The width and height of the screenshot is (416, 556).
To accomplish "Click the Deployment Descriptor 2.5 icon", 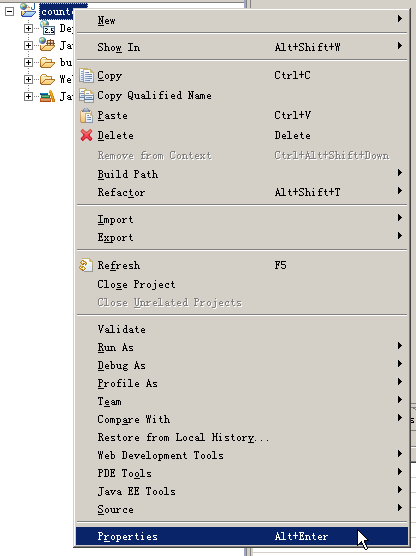I will pyautogui.click(x=47, y=28).
